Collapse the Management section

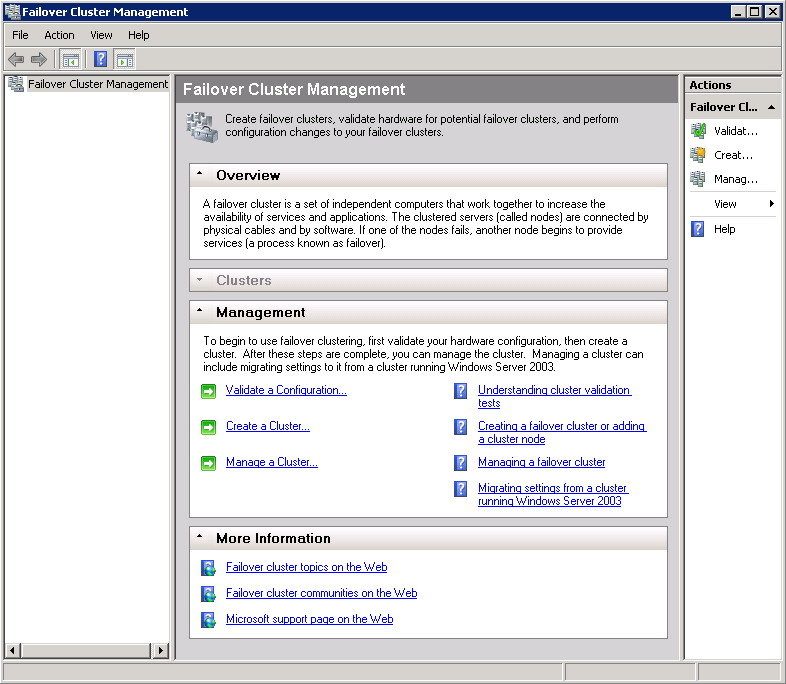point(200,311)
